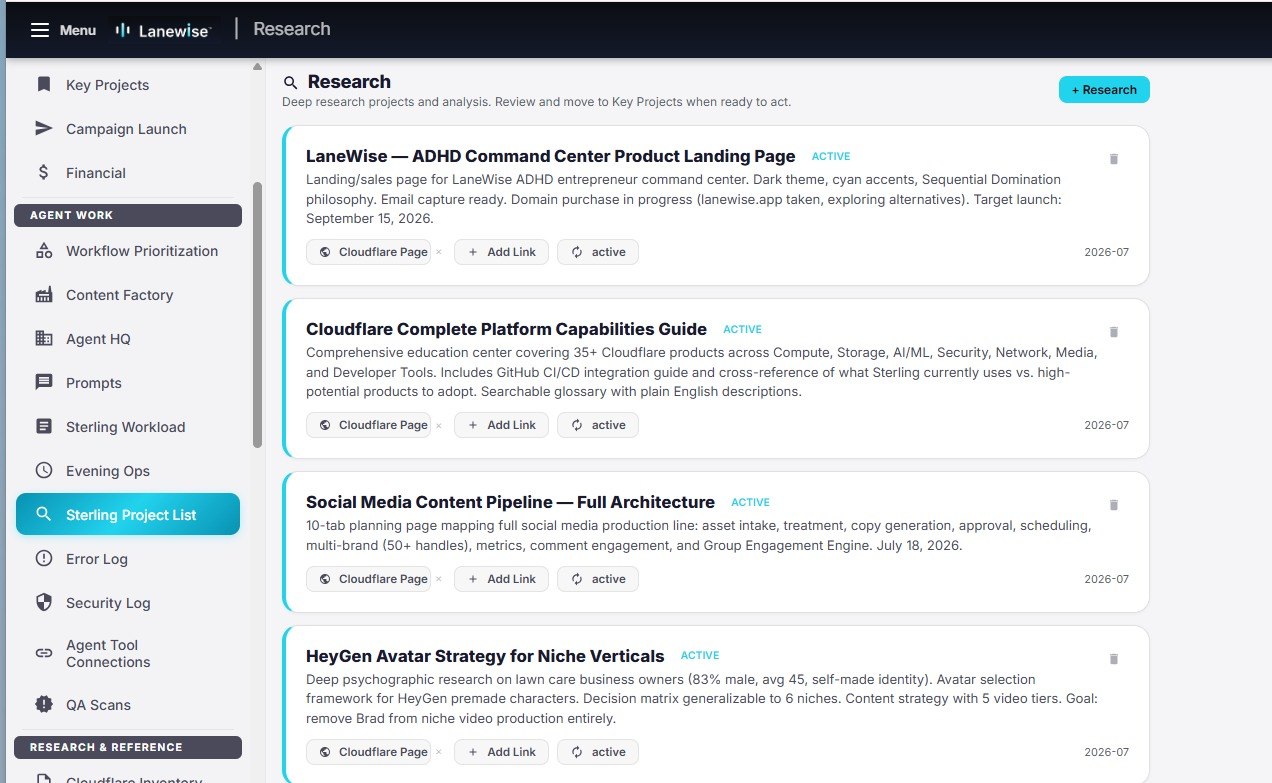Open Security Log in sidebar
1272x783 pixels.
coord(128,603)
